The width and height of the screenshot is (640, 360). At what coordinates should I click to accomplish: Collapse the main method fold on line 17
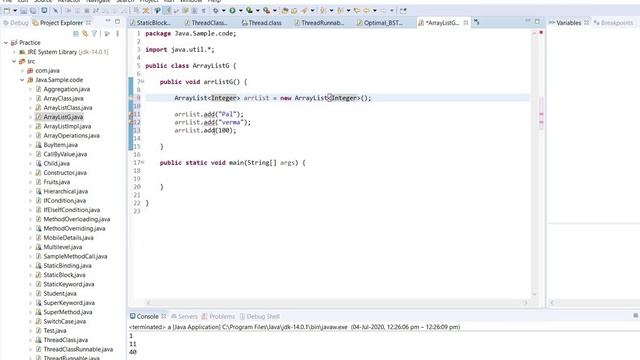pos(143,162)
